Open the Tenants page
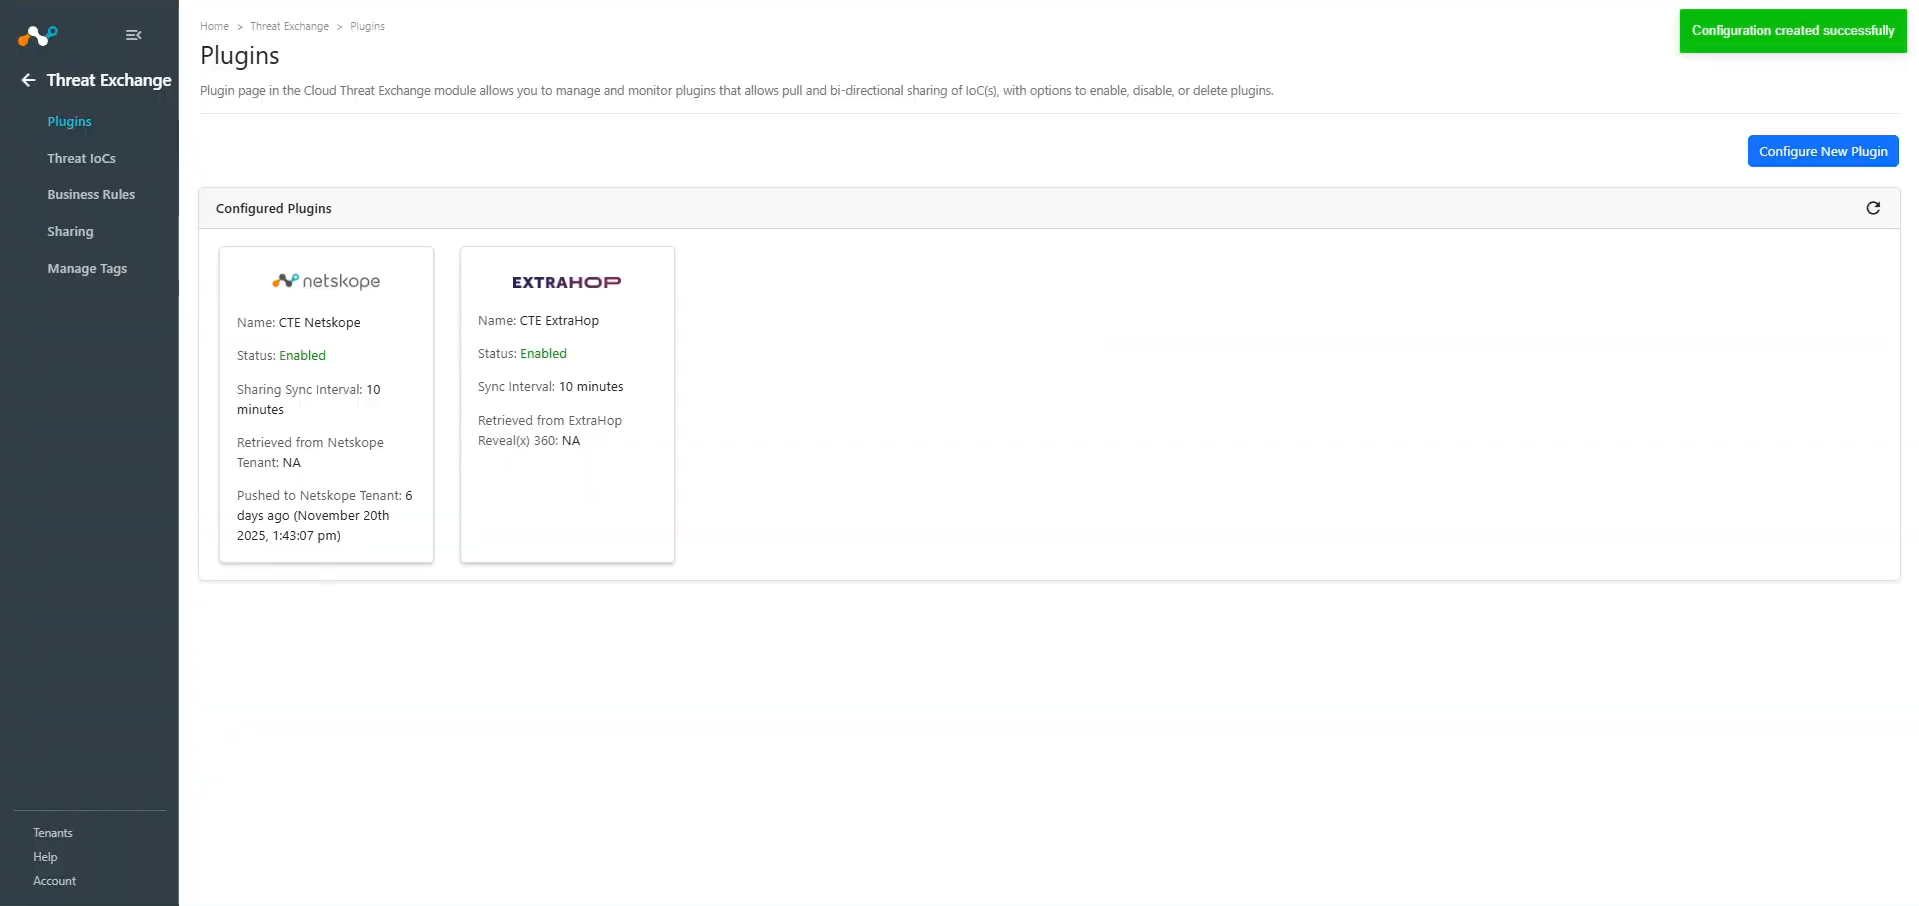Viewport: 1919px width, 906px height. [x=53, y=833]
